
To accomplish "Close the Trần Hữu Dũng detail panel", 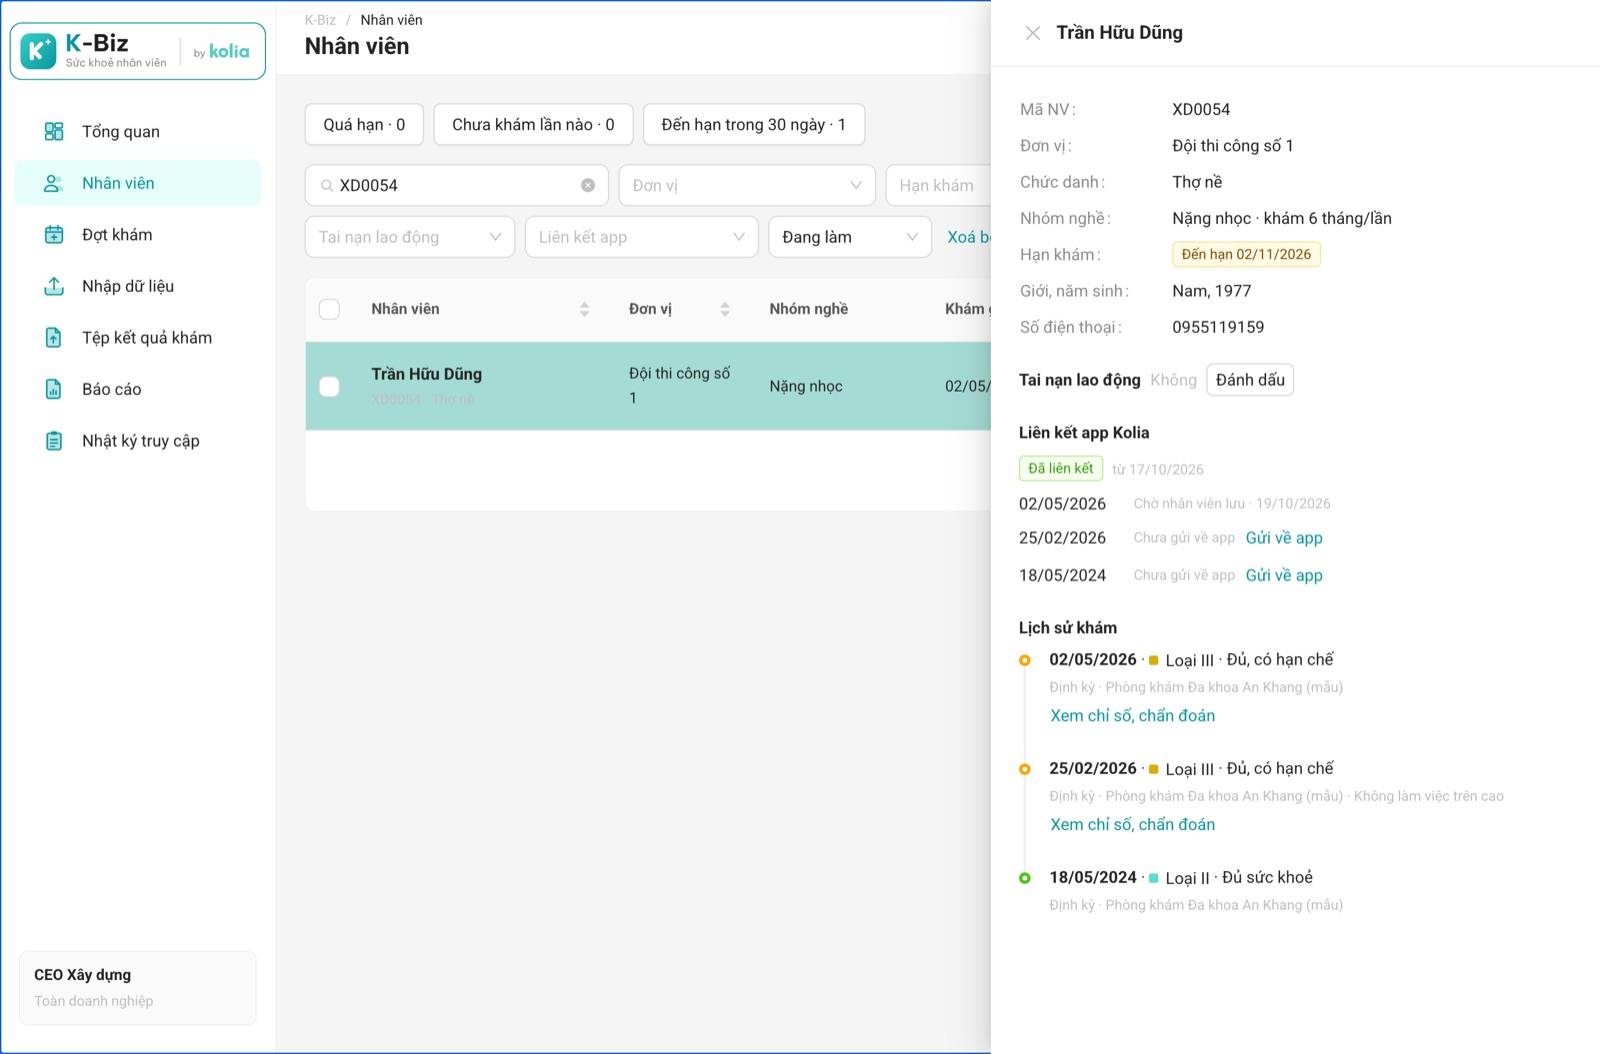I will tap(1033, 33).
